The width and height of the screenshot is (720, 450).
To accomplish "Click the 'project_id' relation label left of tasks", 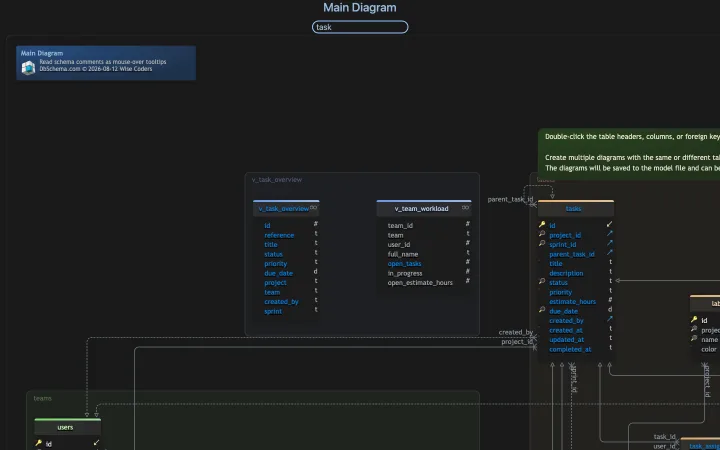I will click(517, 342).
